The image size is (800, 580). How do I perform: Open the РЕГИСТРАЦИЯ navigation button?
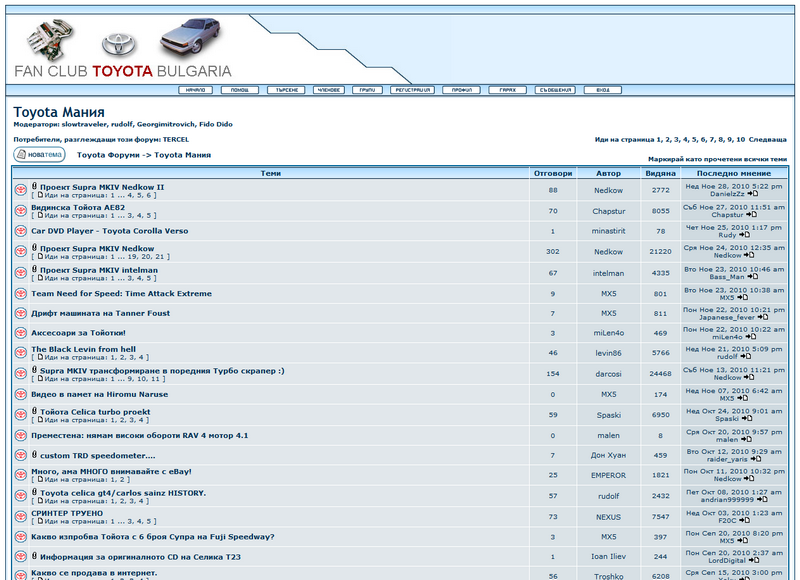[412, 90]
